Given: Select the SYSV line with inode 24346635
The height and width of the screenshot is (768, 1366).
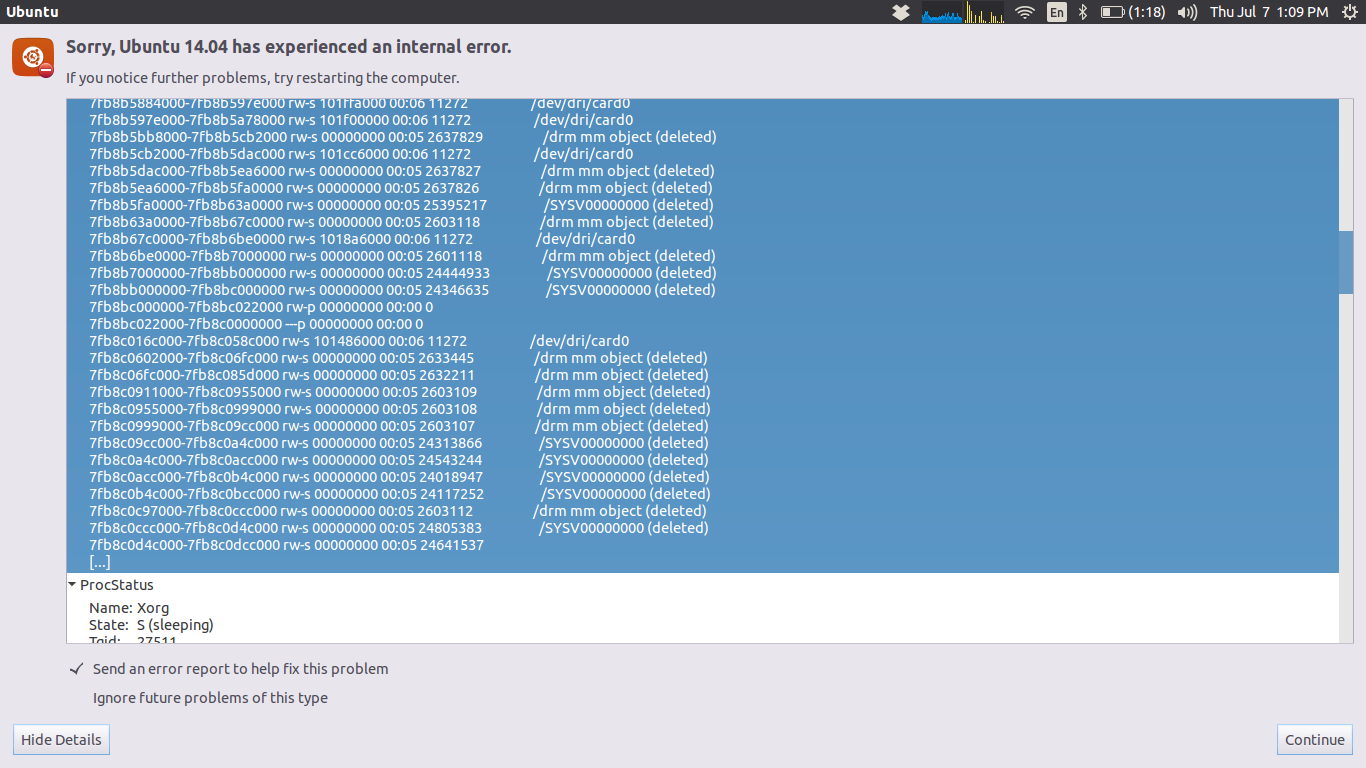Looking at the screenshot, I should point(402,290).
